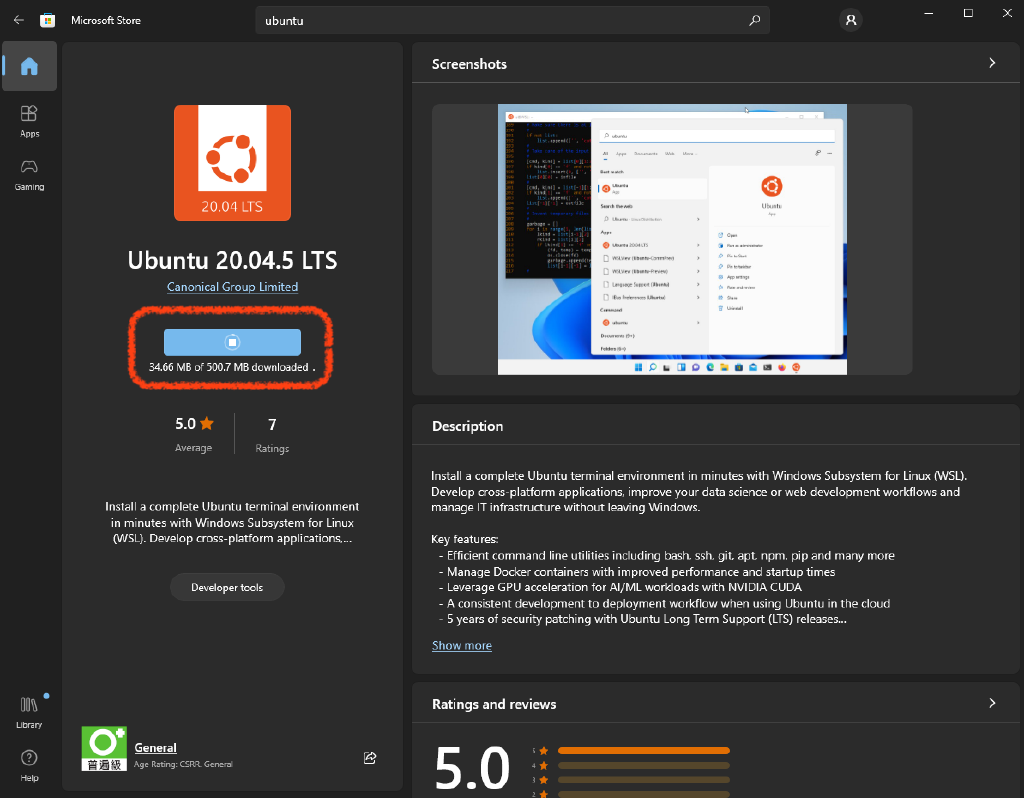Screen dimensions: 1024x798
Task: Open the Canonical Group Limited link
Action: pyautogui.click(x=232, y=286)
